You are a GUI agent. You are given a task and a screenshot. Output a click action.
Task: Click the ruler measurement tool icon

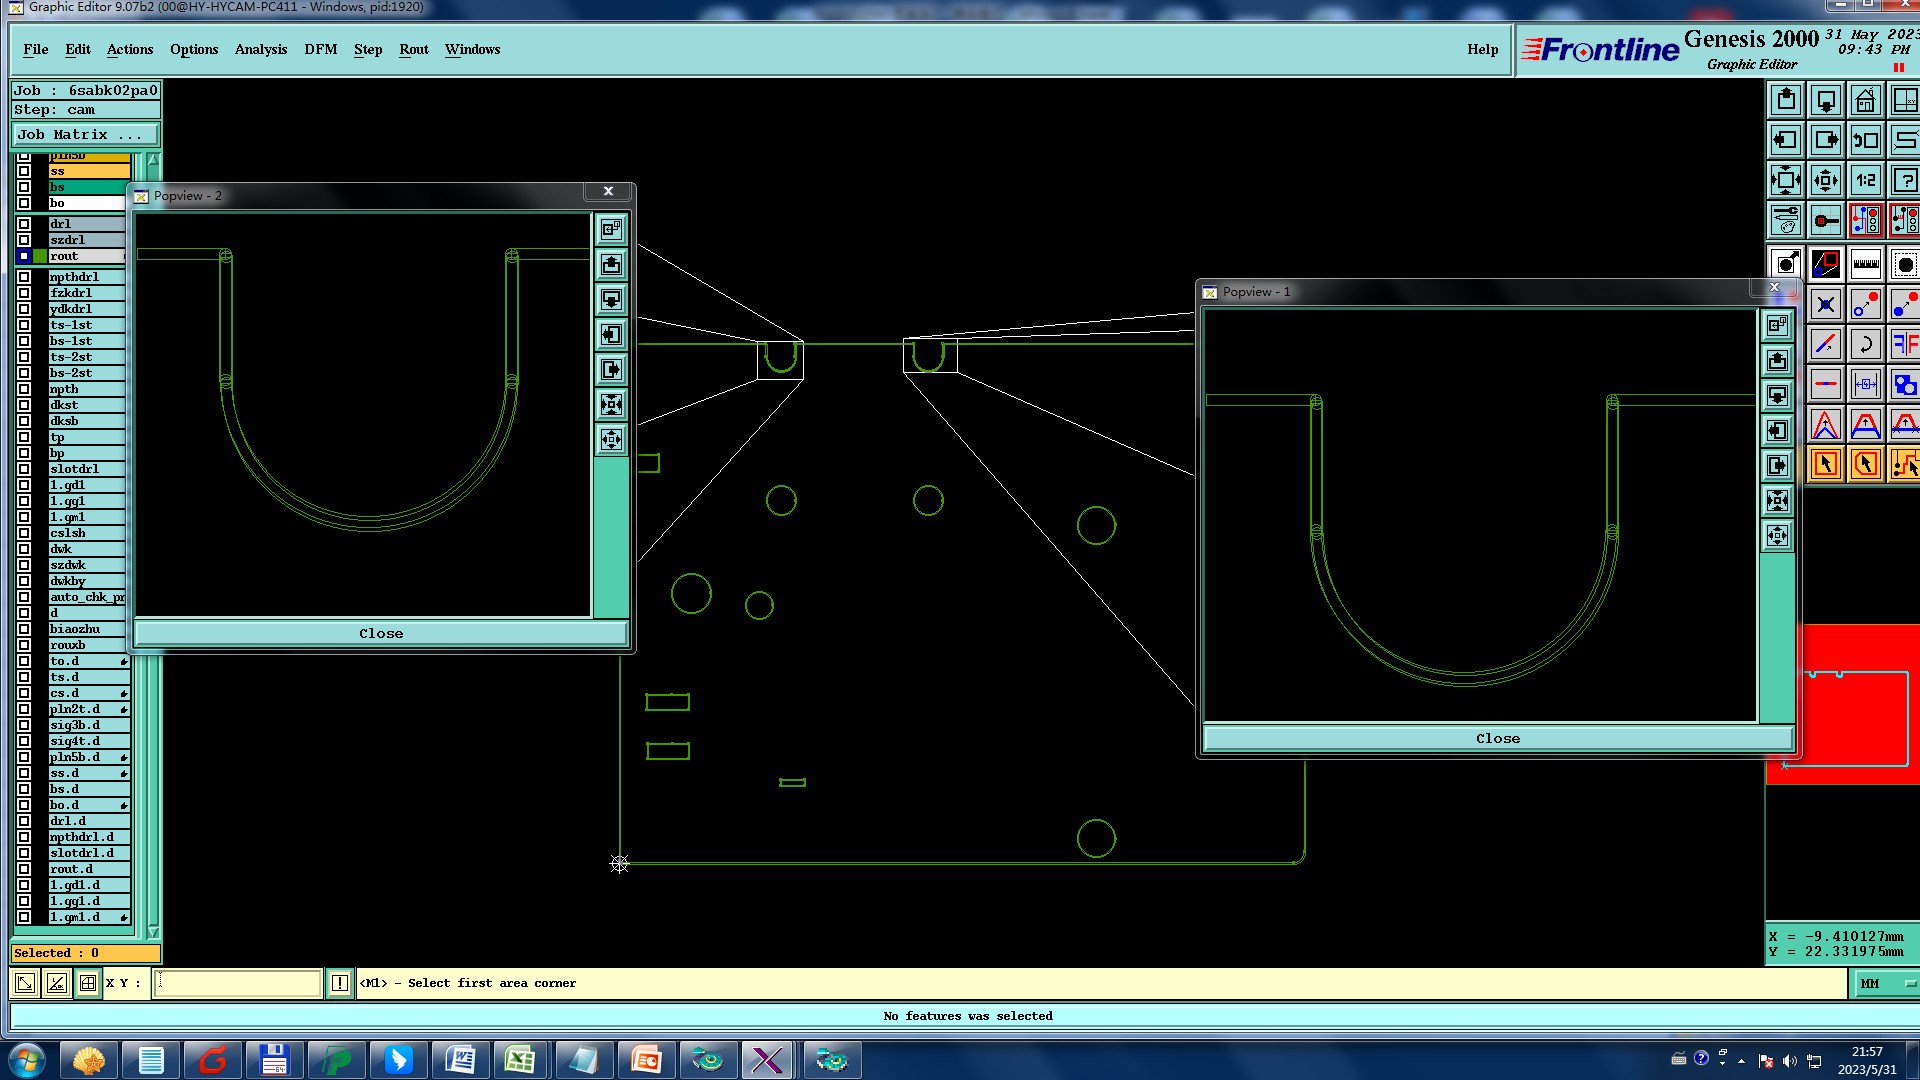(1866, 265)
